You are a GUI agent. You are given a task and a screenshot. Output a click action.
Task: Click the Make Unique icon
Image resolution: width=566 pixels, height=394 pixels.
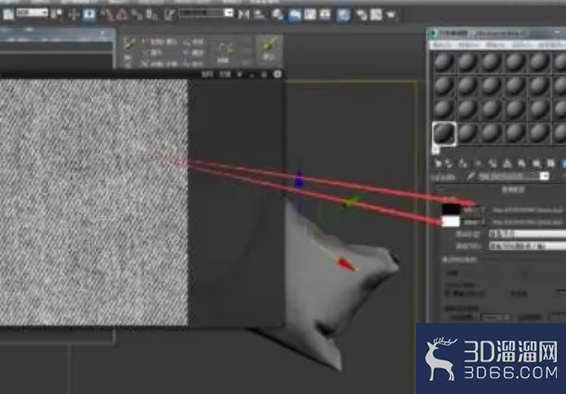tap(507, 164)
